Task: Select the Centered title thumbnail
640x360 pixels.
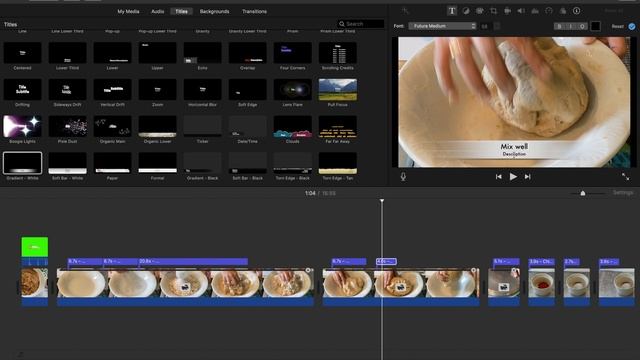Action: coord(22,53)
